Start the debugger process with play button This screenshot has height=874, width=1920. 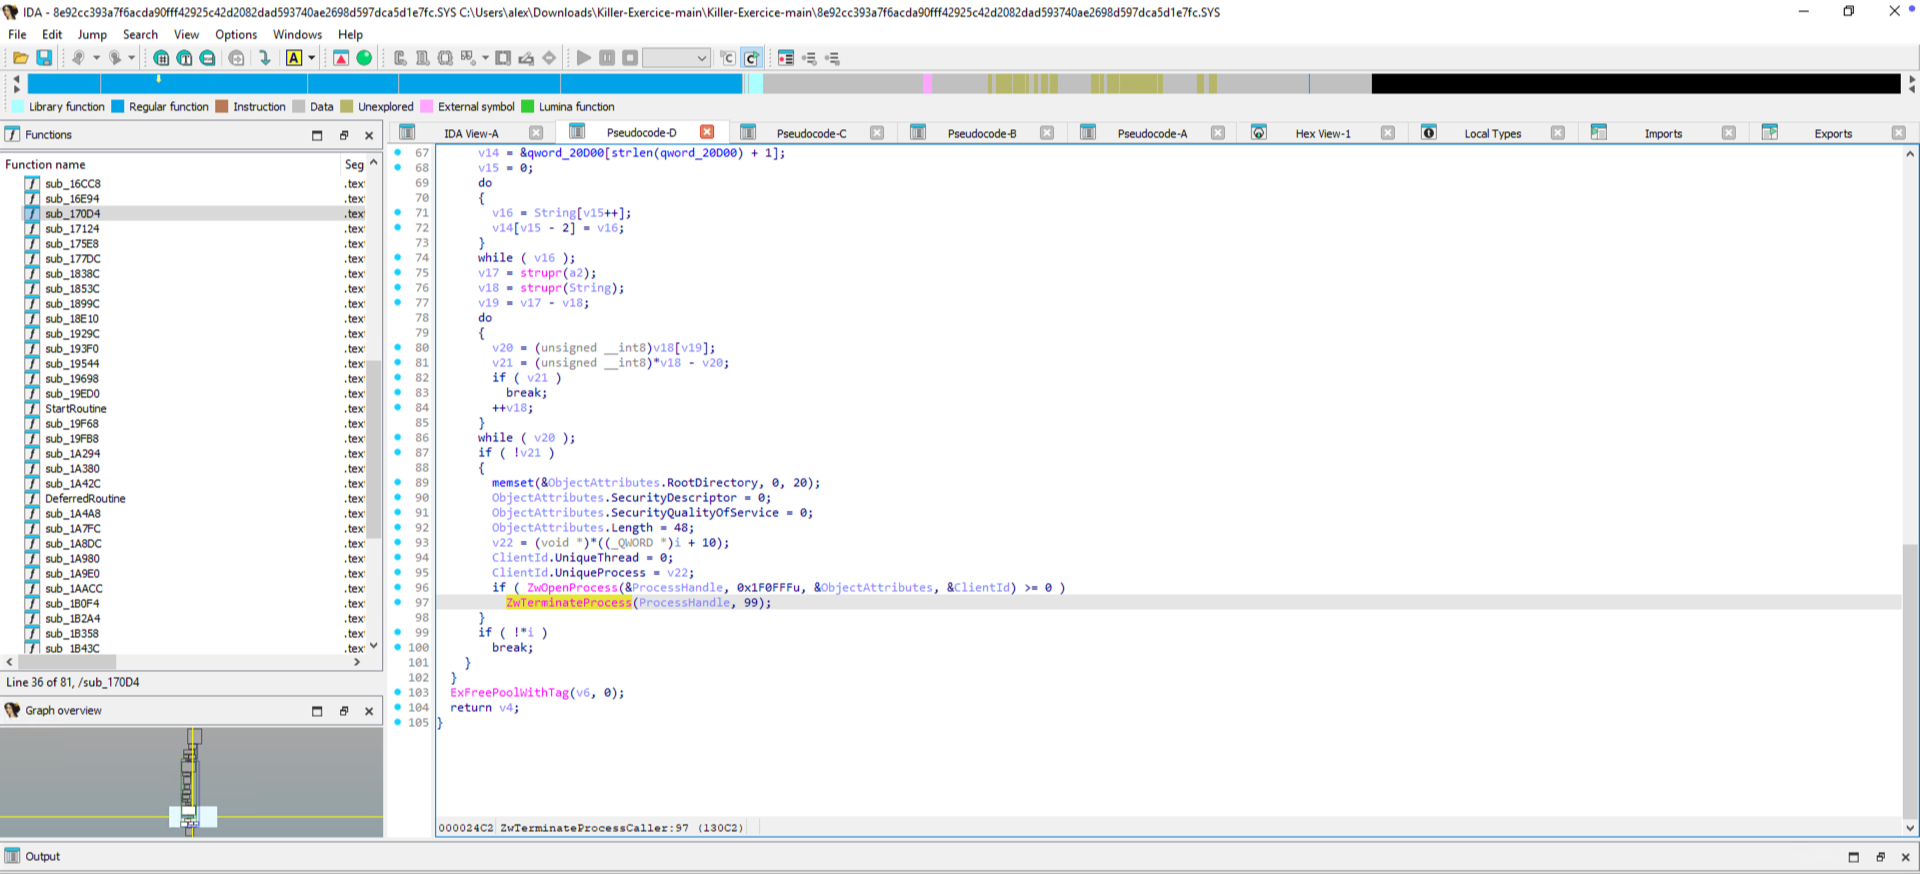click(584, 58)
